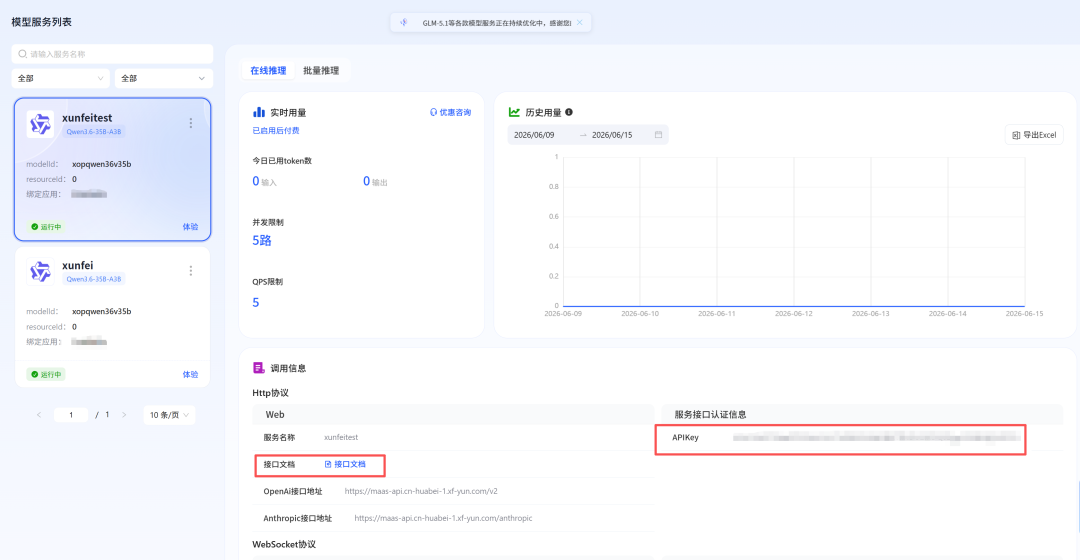Open the 10 条/页 page size dropdown
Screen dimensions: 1080x560
point(169,415)
